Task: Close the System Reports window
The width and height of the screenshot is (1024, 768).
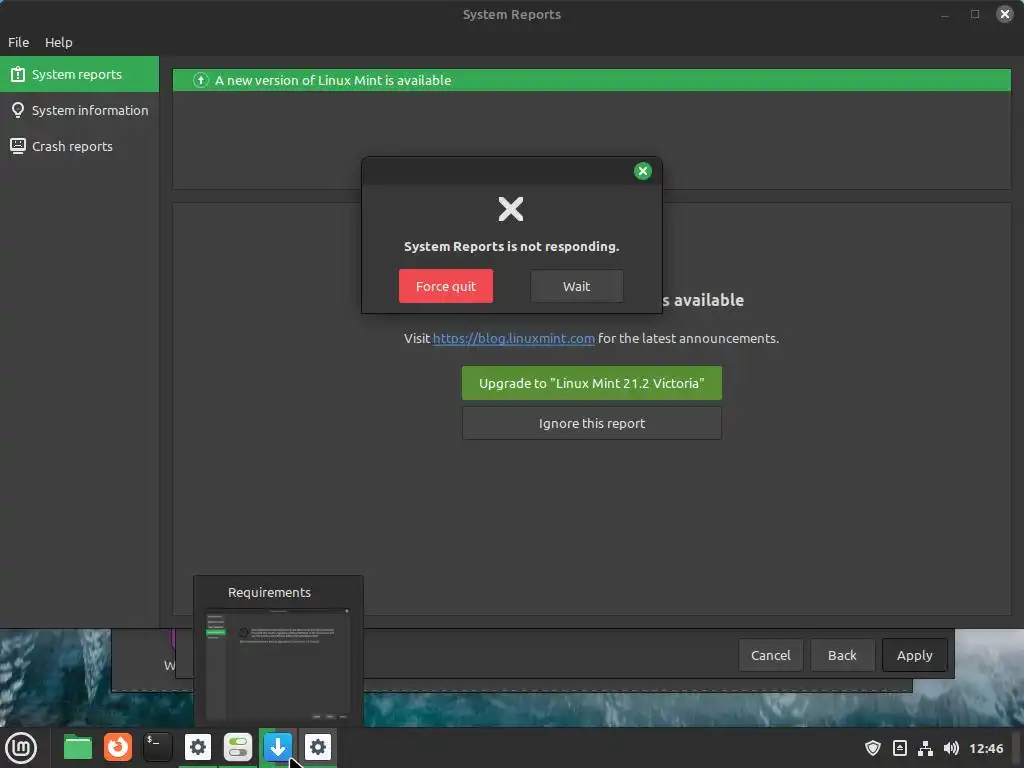Action: click(x=1004, y=14)
